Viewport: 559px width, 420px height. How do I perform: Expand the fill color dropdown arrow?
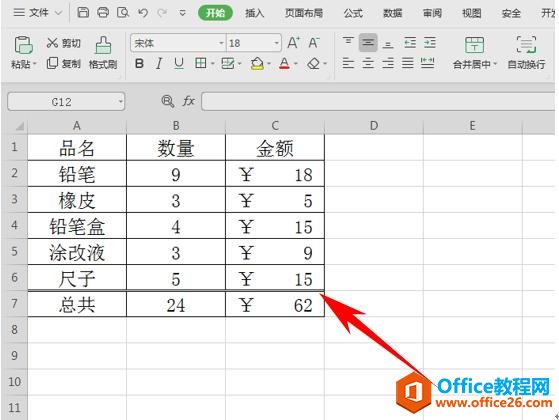click(x=269, y=64)
